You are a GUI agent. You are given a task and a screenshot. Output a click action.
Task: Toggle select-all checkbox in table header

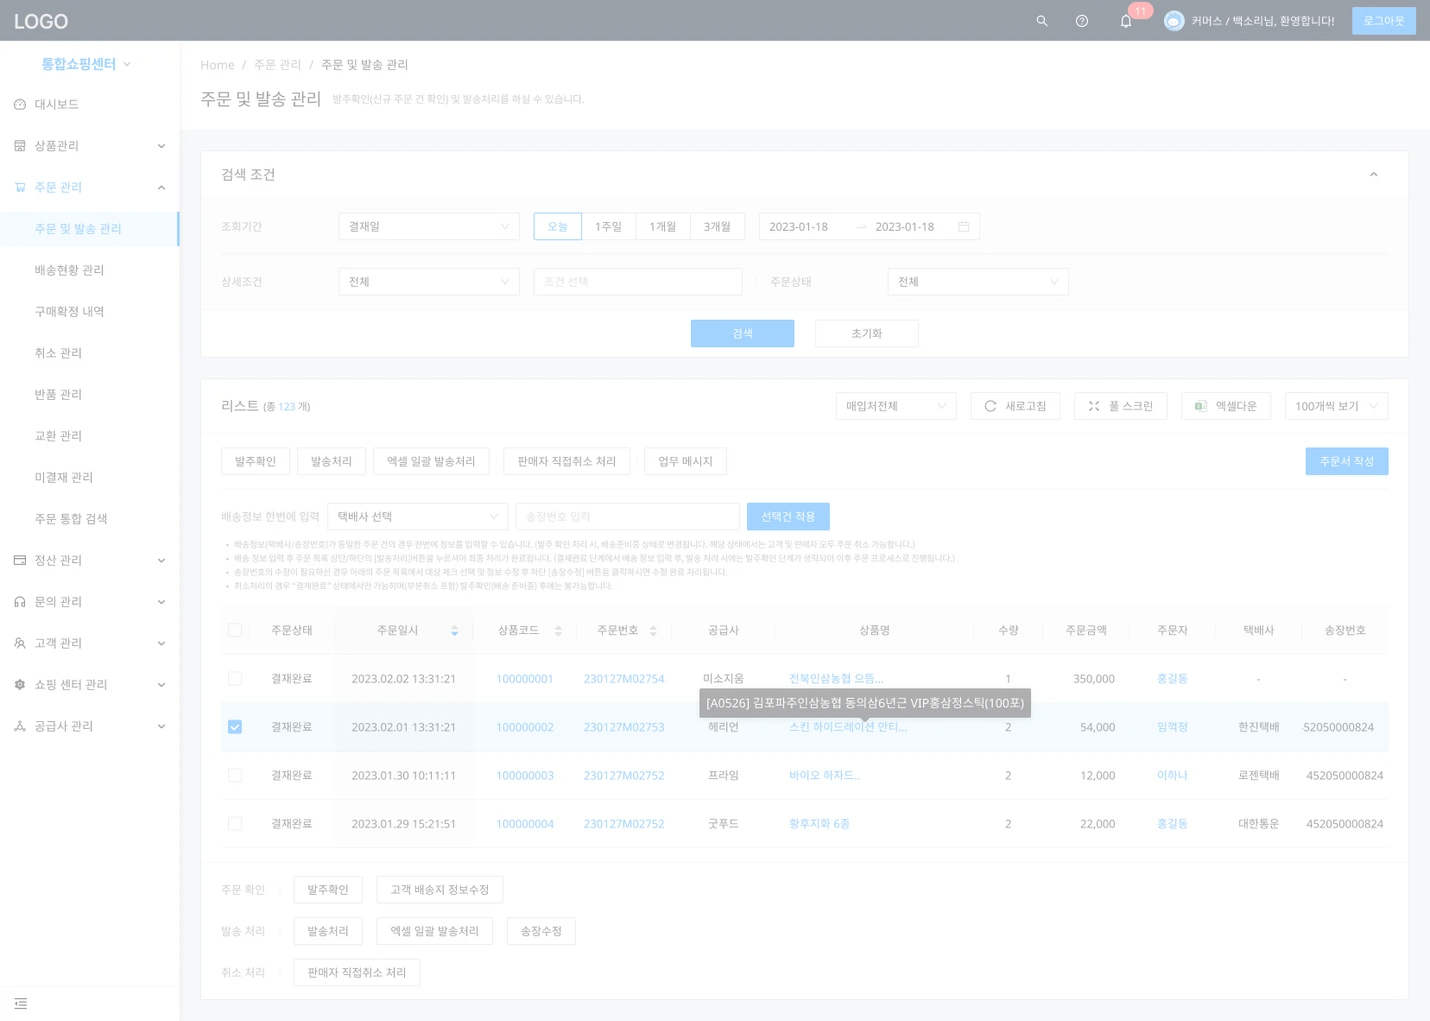click(x=235, y=630)
